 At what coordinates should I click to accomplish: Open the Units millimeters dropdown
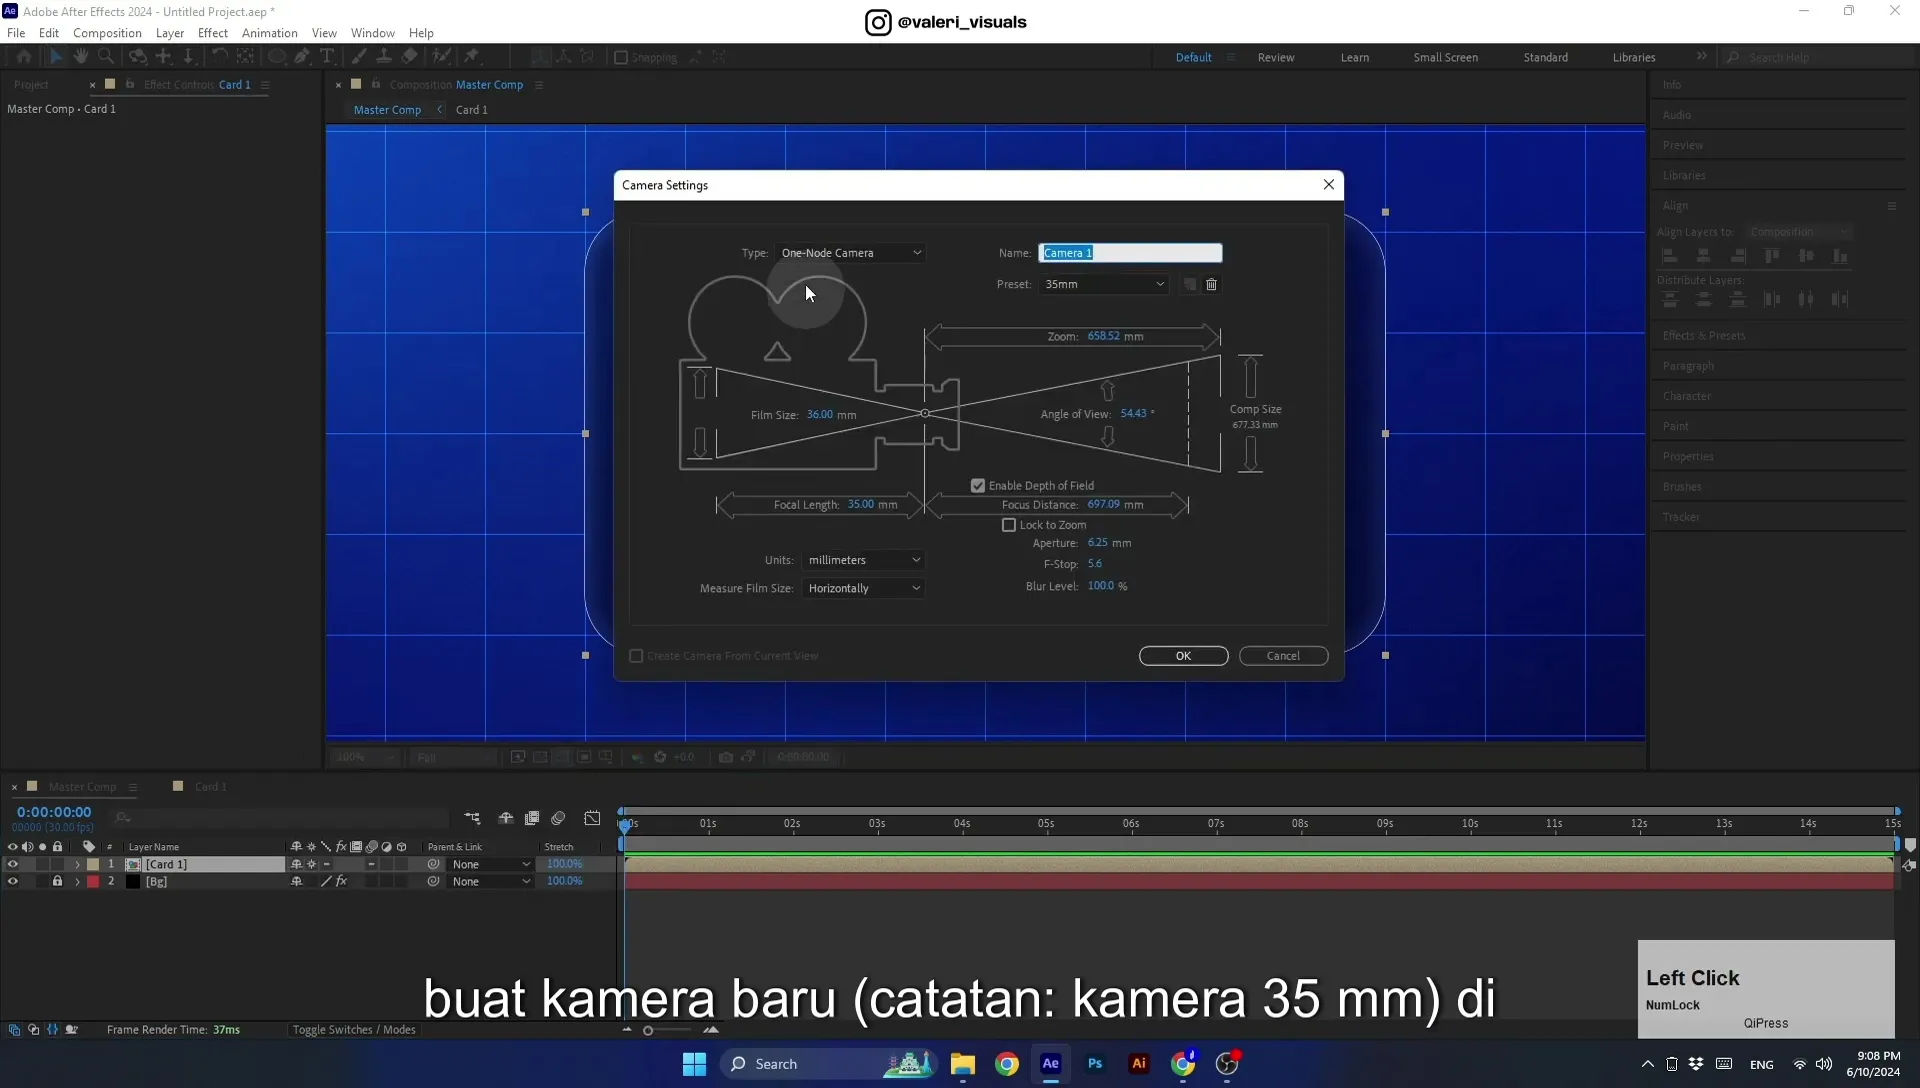pyautogui.click(x=863, y=560)
